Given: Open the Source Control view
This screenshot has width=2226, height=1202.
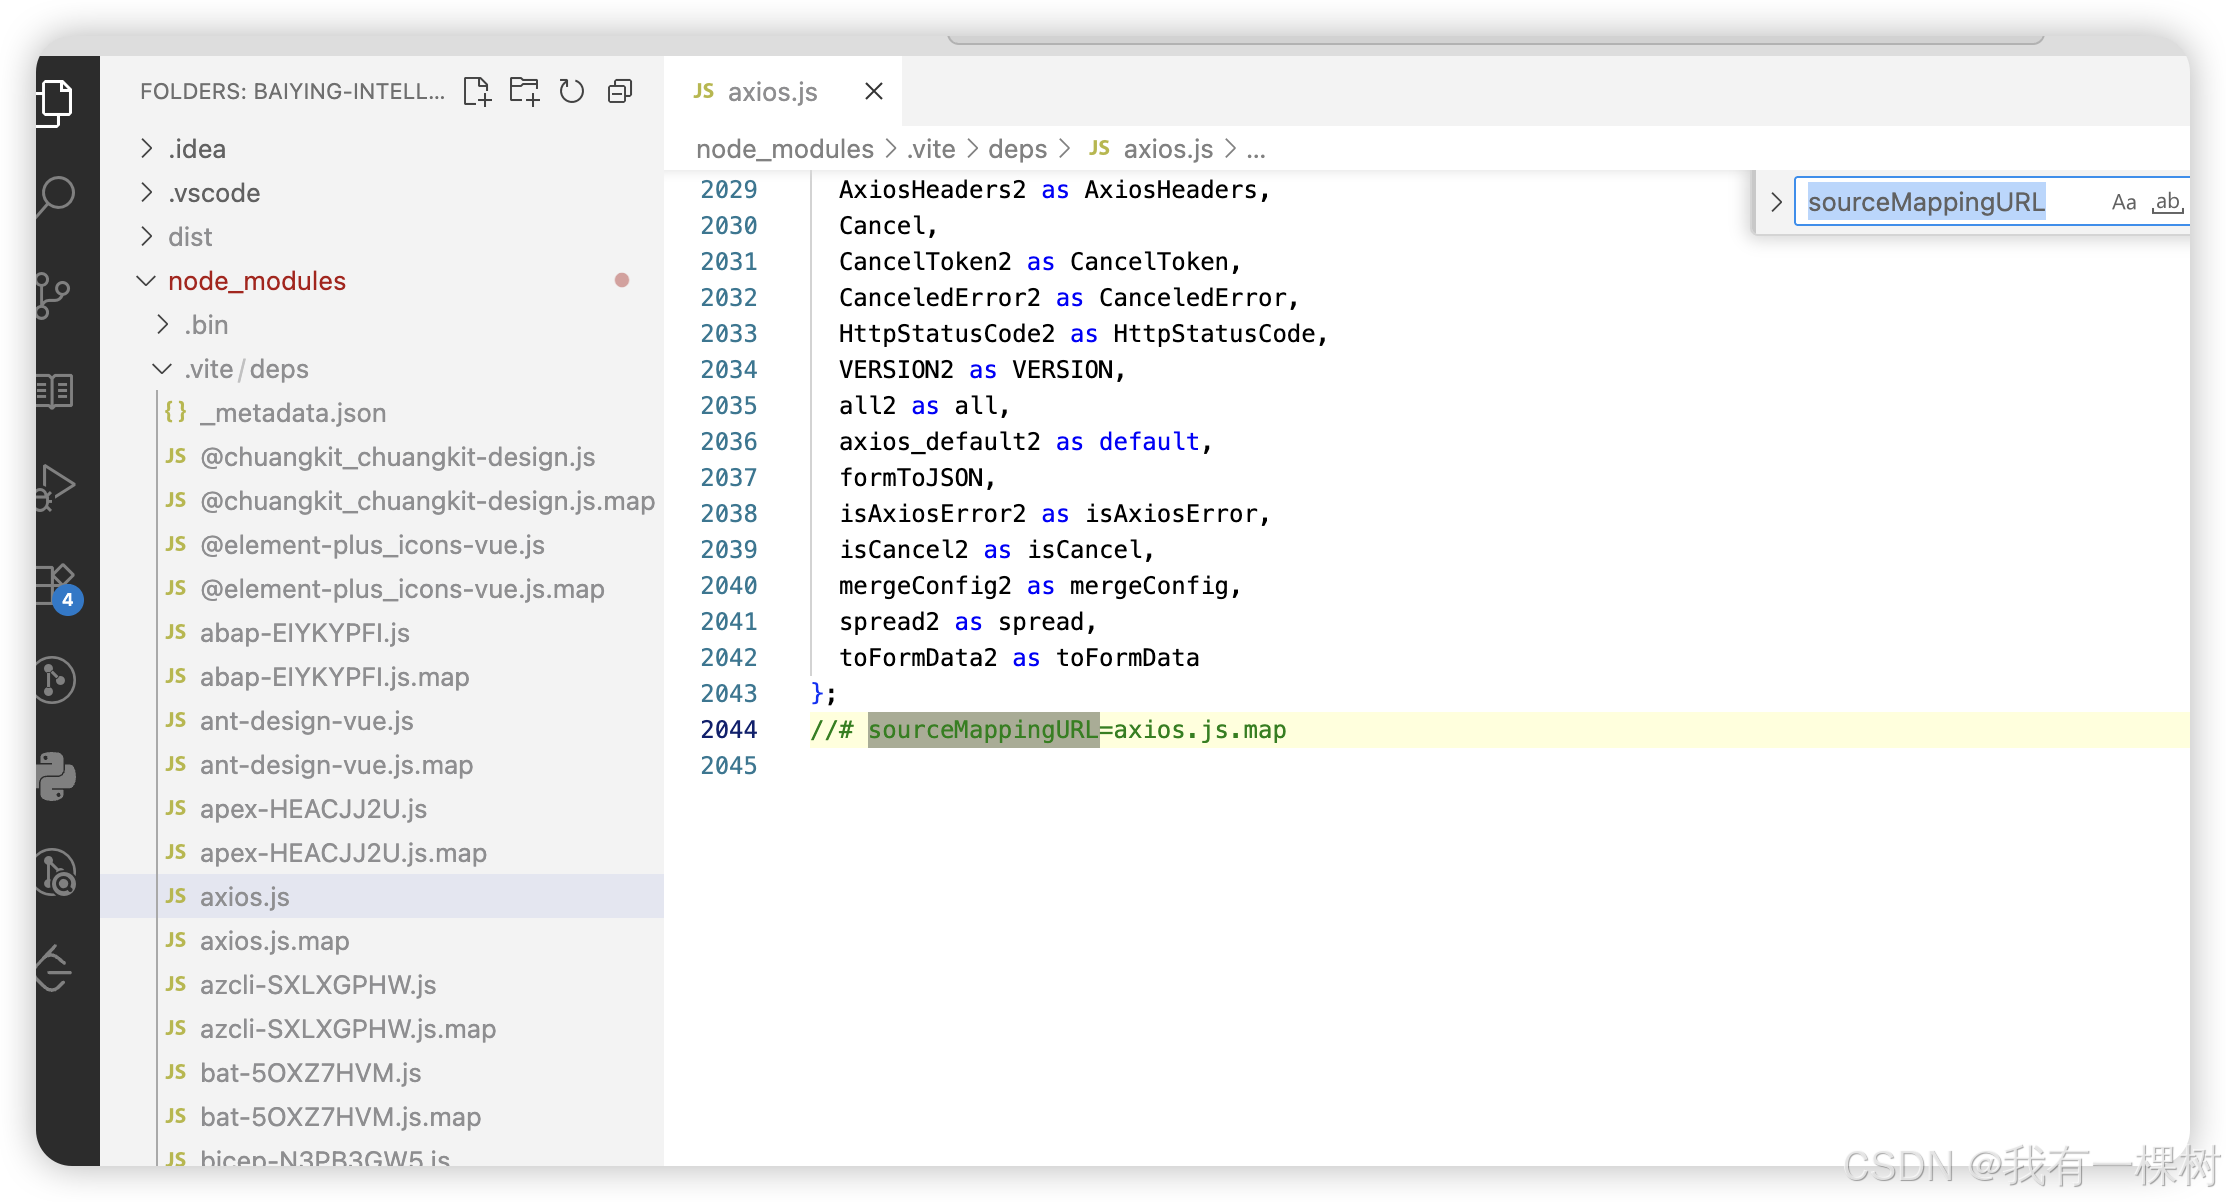Looking at the screenshot, I should point(55,293).
